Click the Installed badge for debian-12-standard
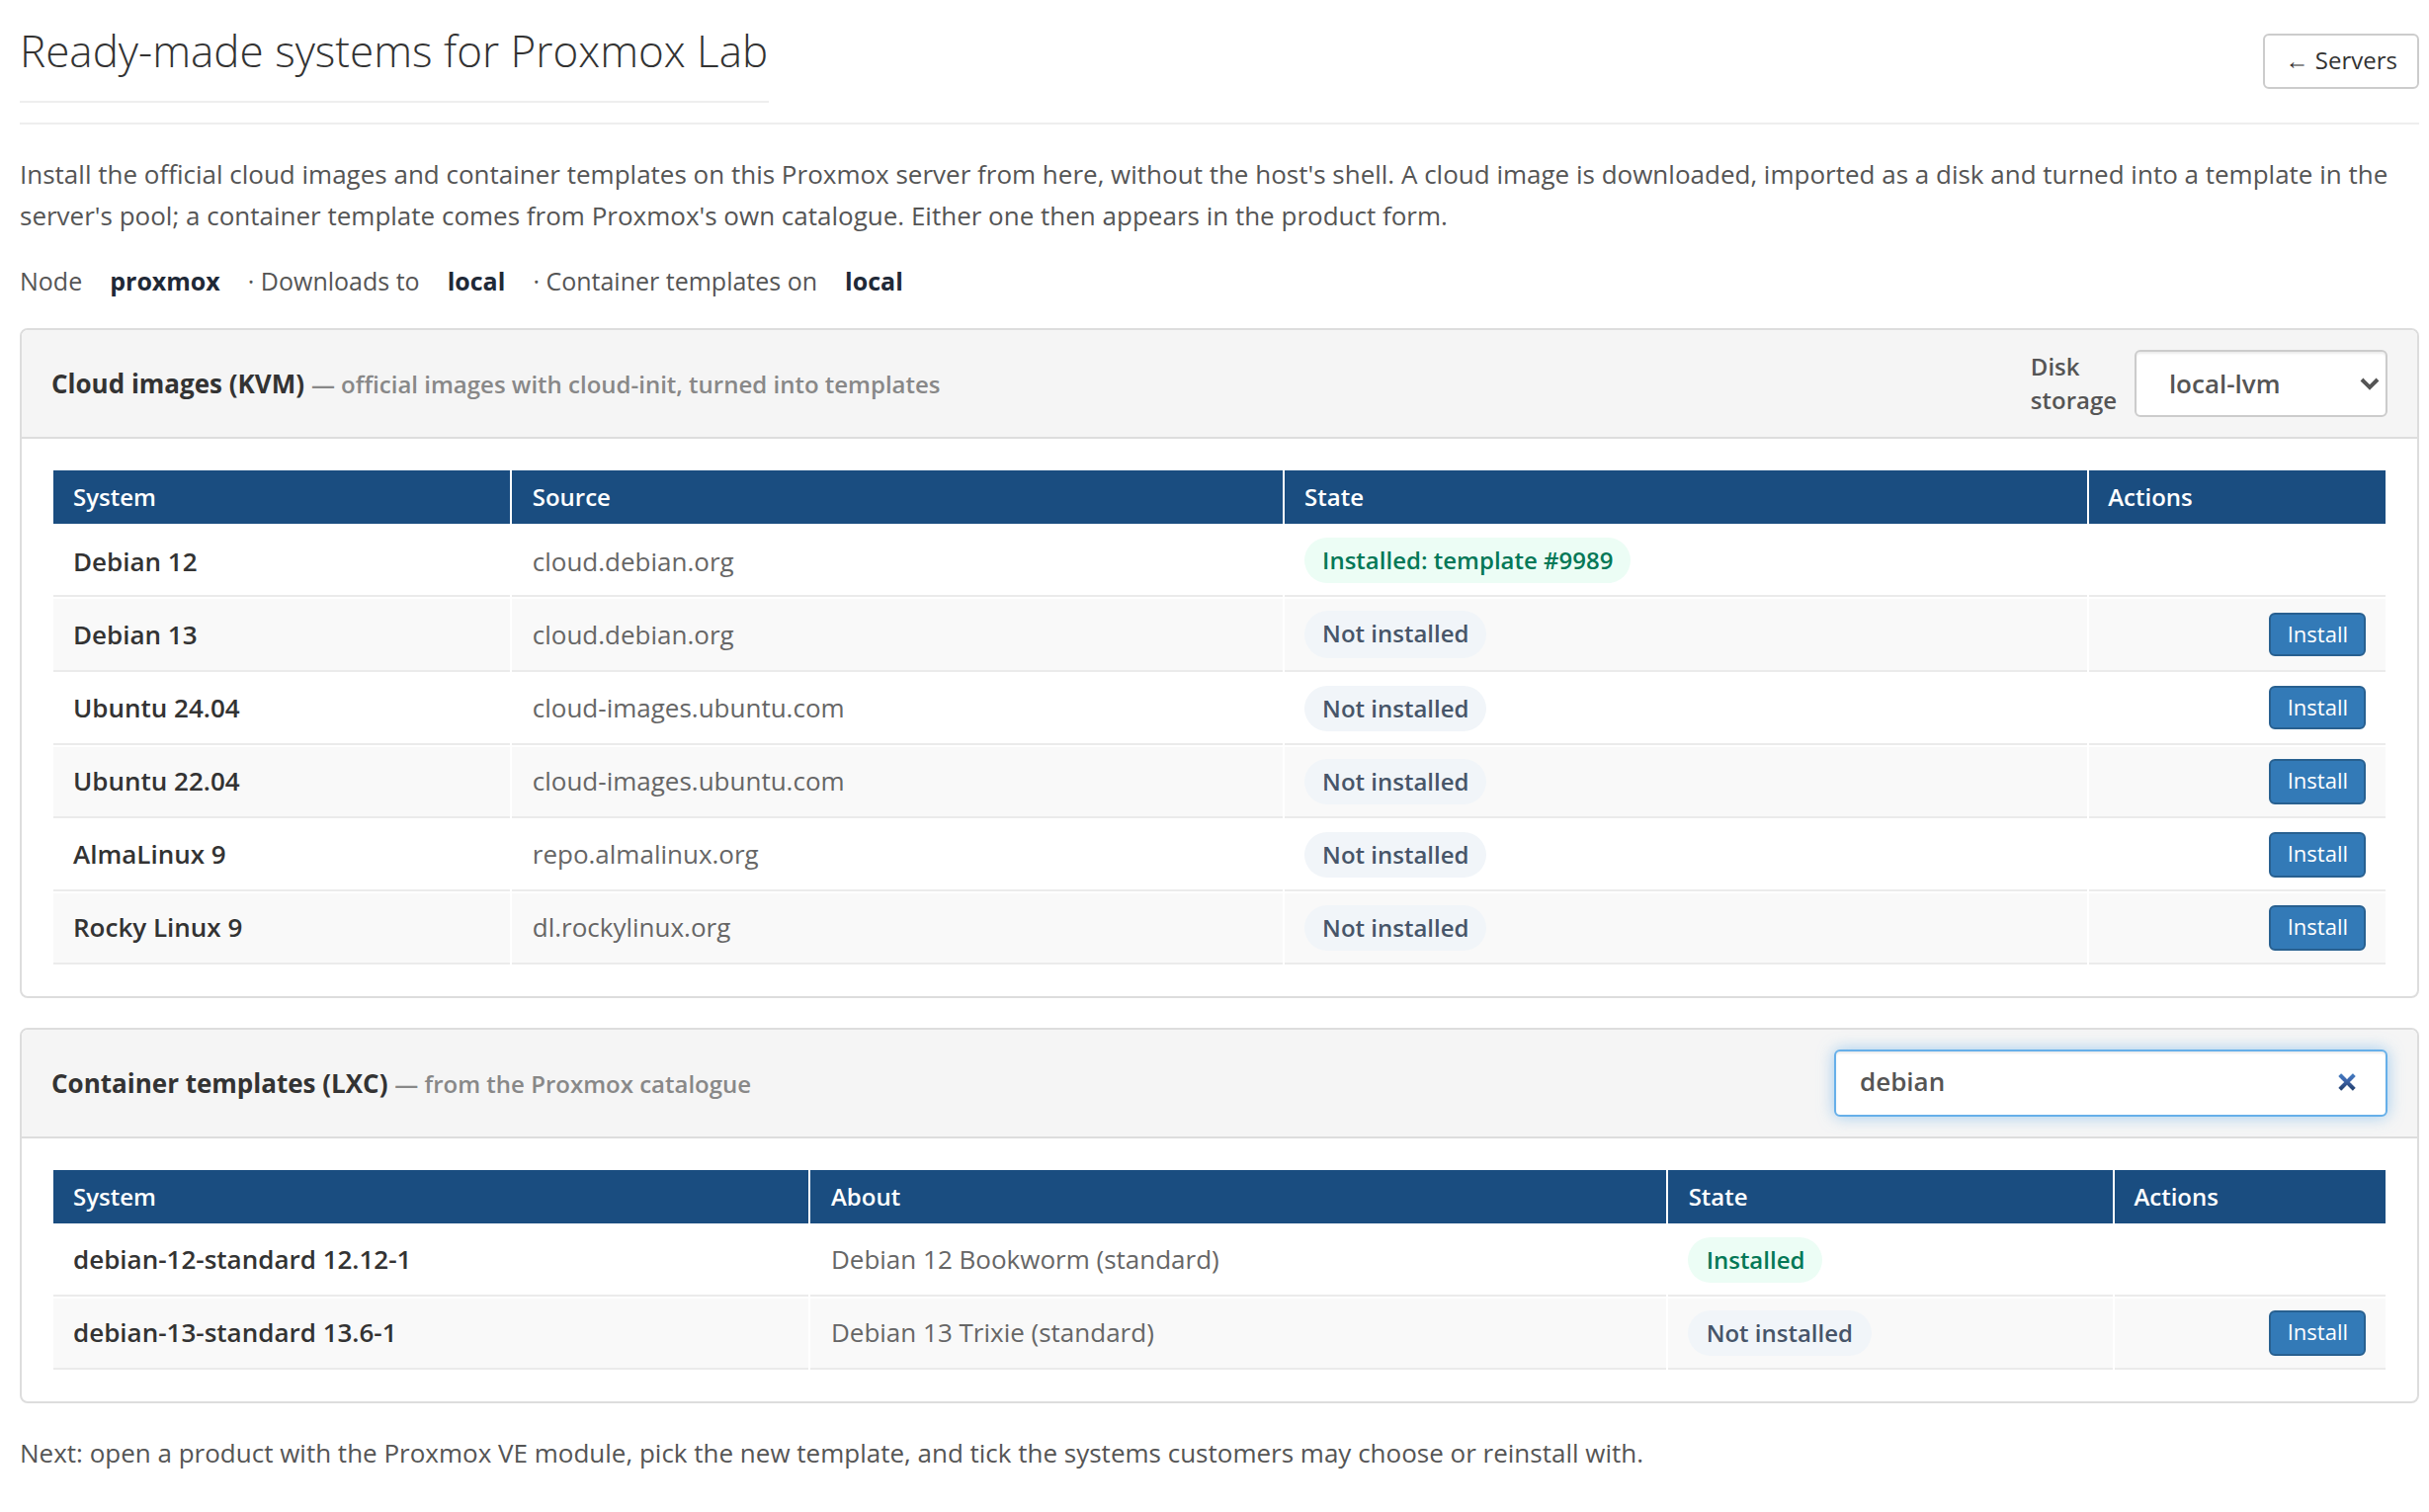 (1755, 1260)
